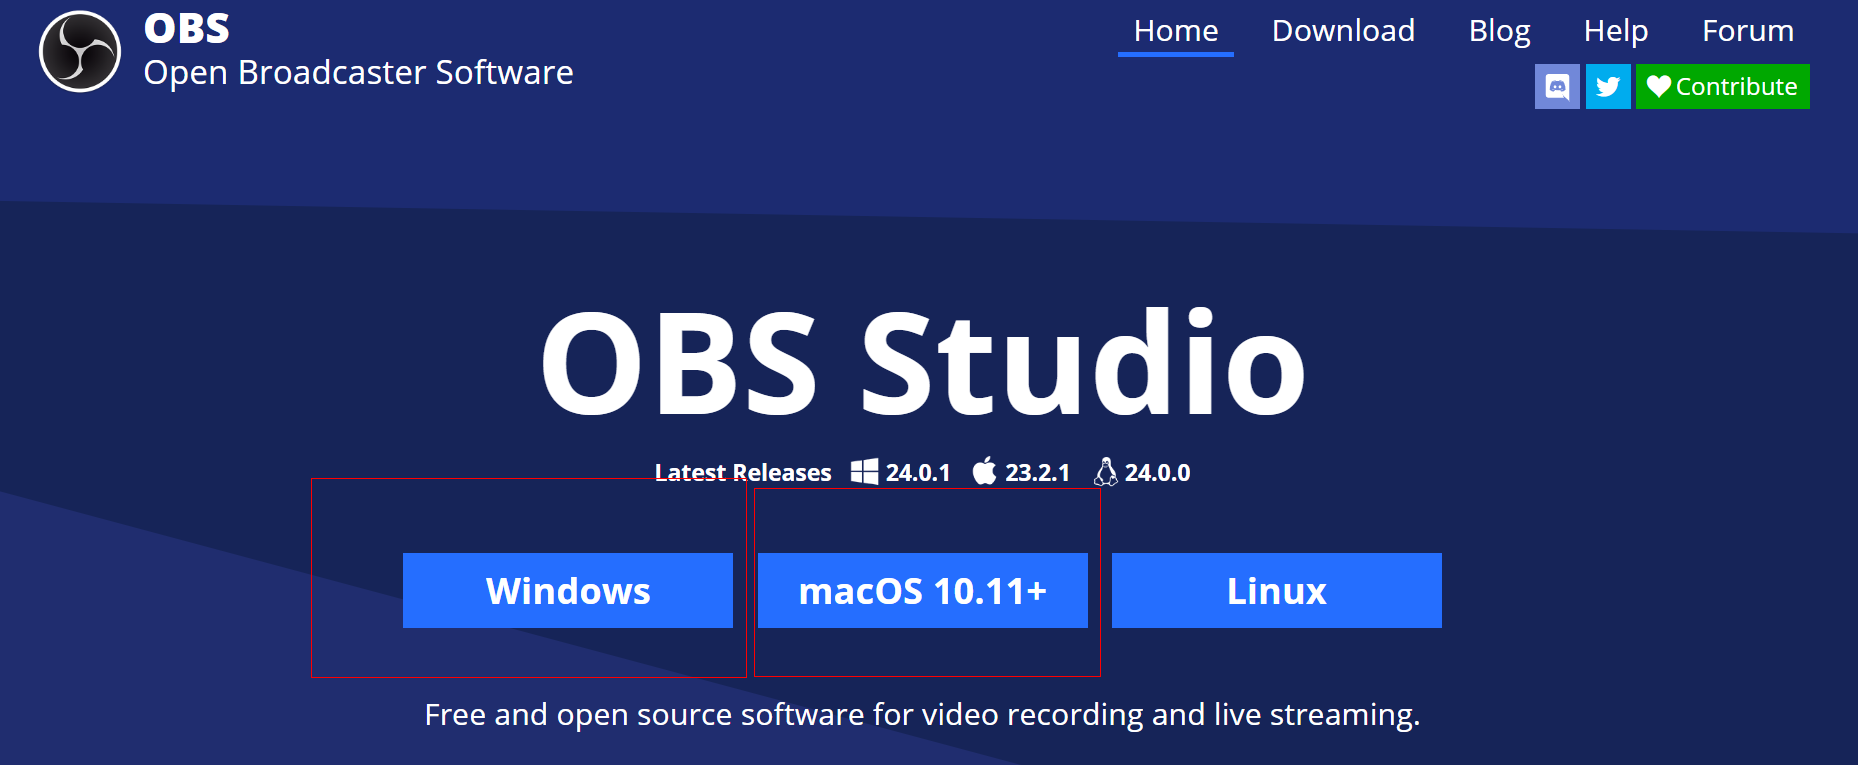This screenshot has height=765, width=1858.
Task: Click the 23.2.1 macOS version number
Action: tap(1038, 473)
